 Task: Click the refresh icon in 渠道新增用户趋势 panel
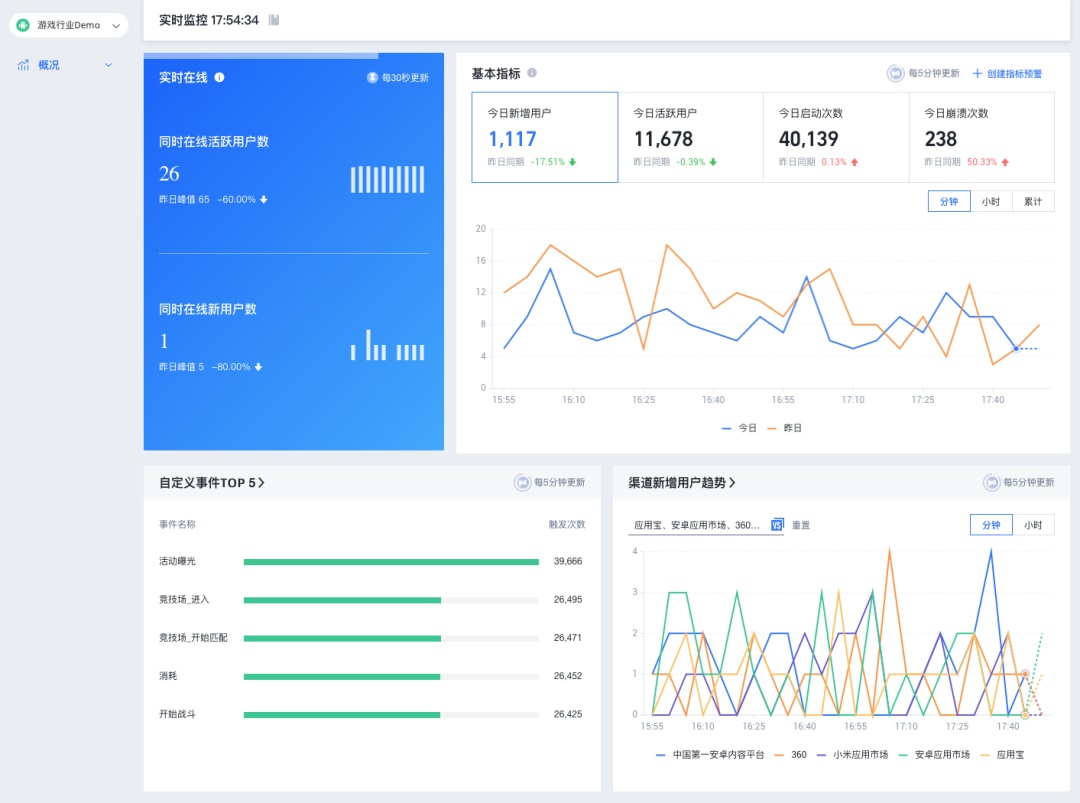992,483
